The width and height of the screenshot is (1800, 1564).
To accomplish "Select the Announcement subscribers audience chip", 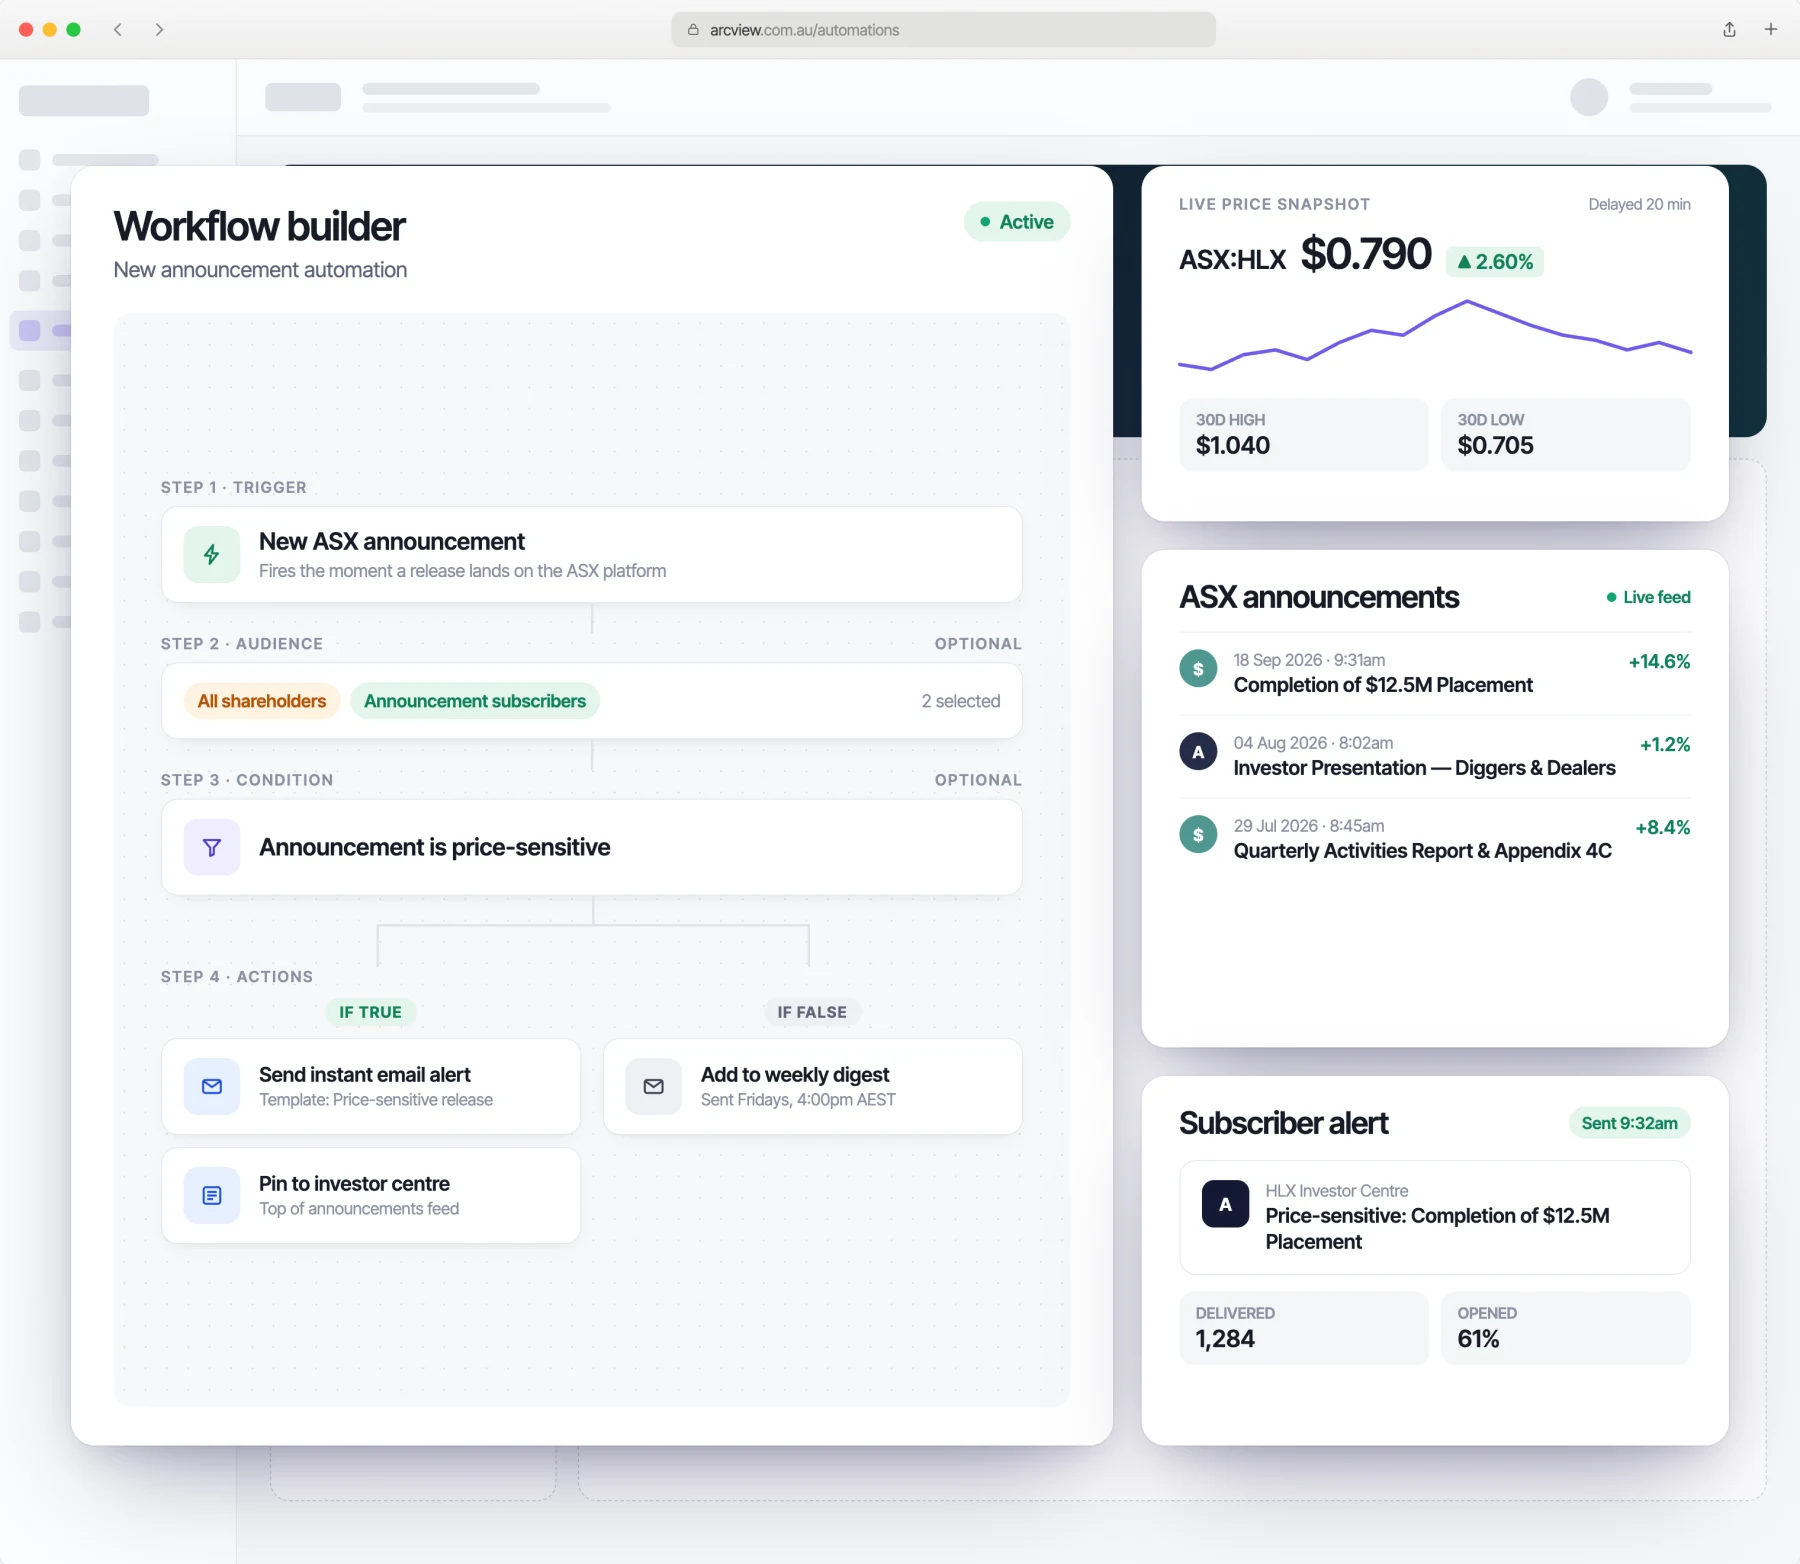I will click(475, 701).
